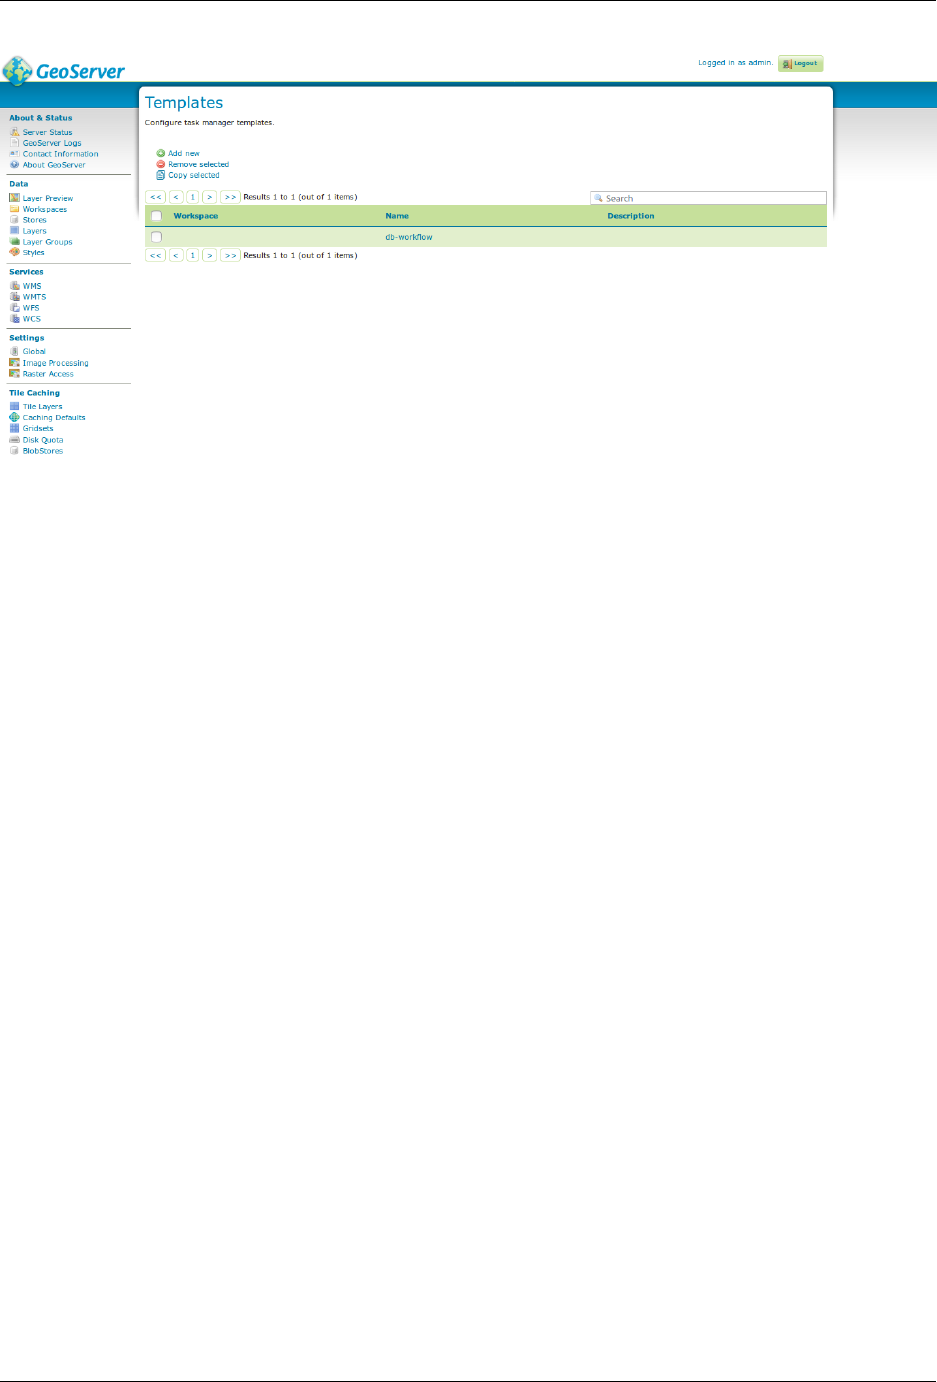Click the Caching Defaults icon

pyautogui.click(x=15, y=418)
